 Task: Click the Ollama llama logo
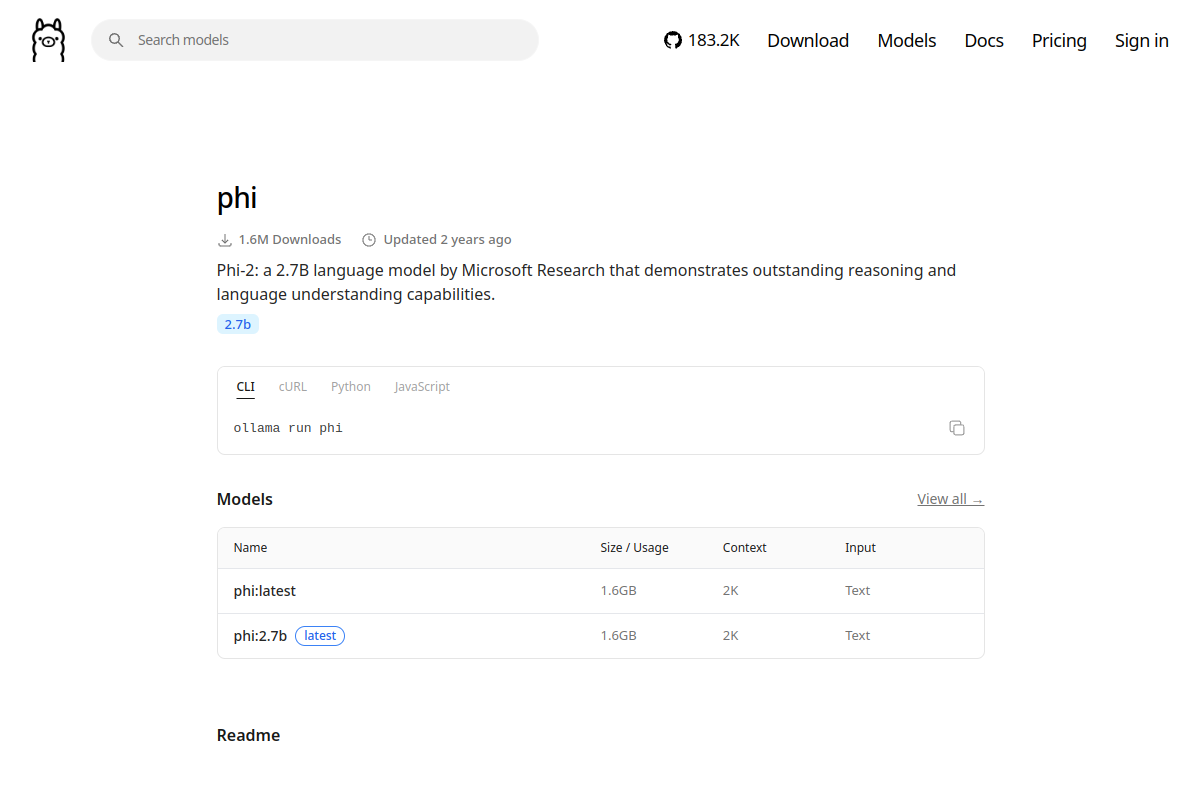(48, 40)
